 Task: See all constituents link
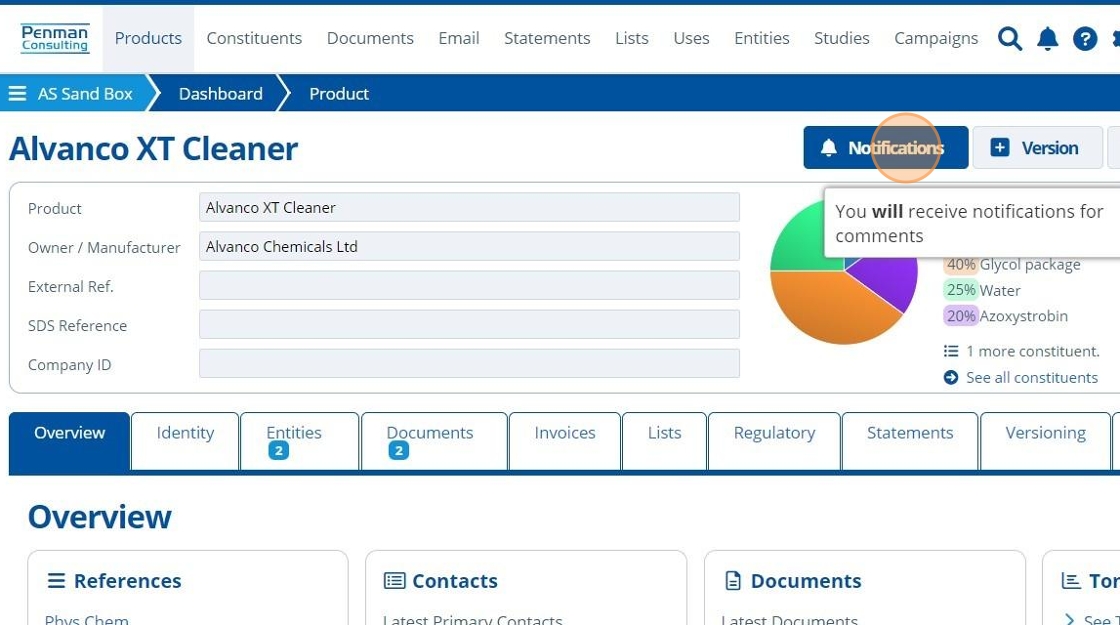1031,377
